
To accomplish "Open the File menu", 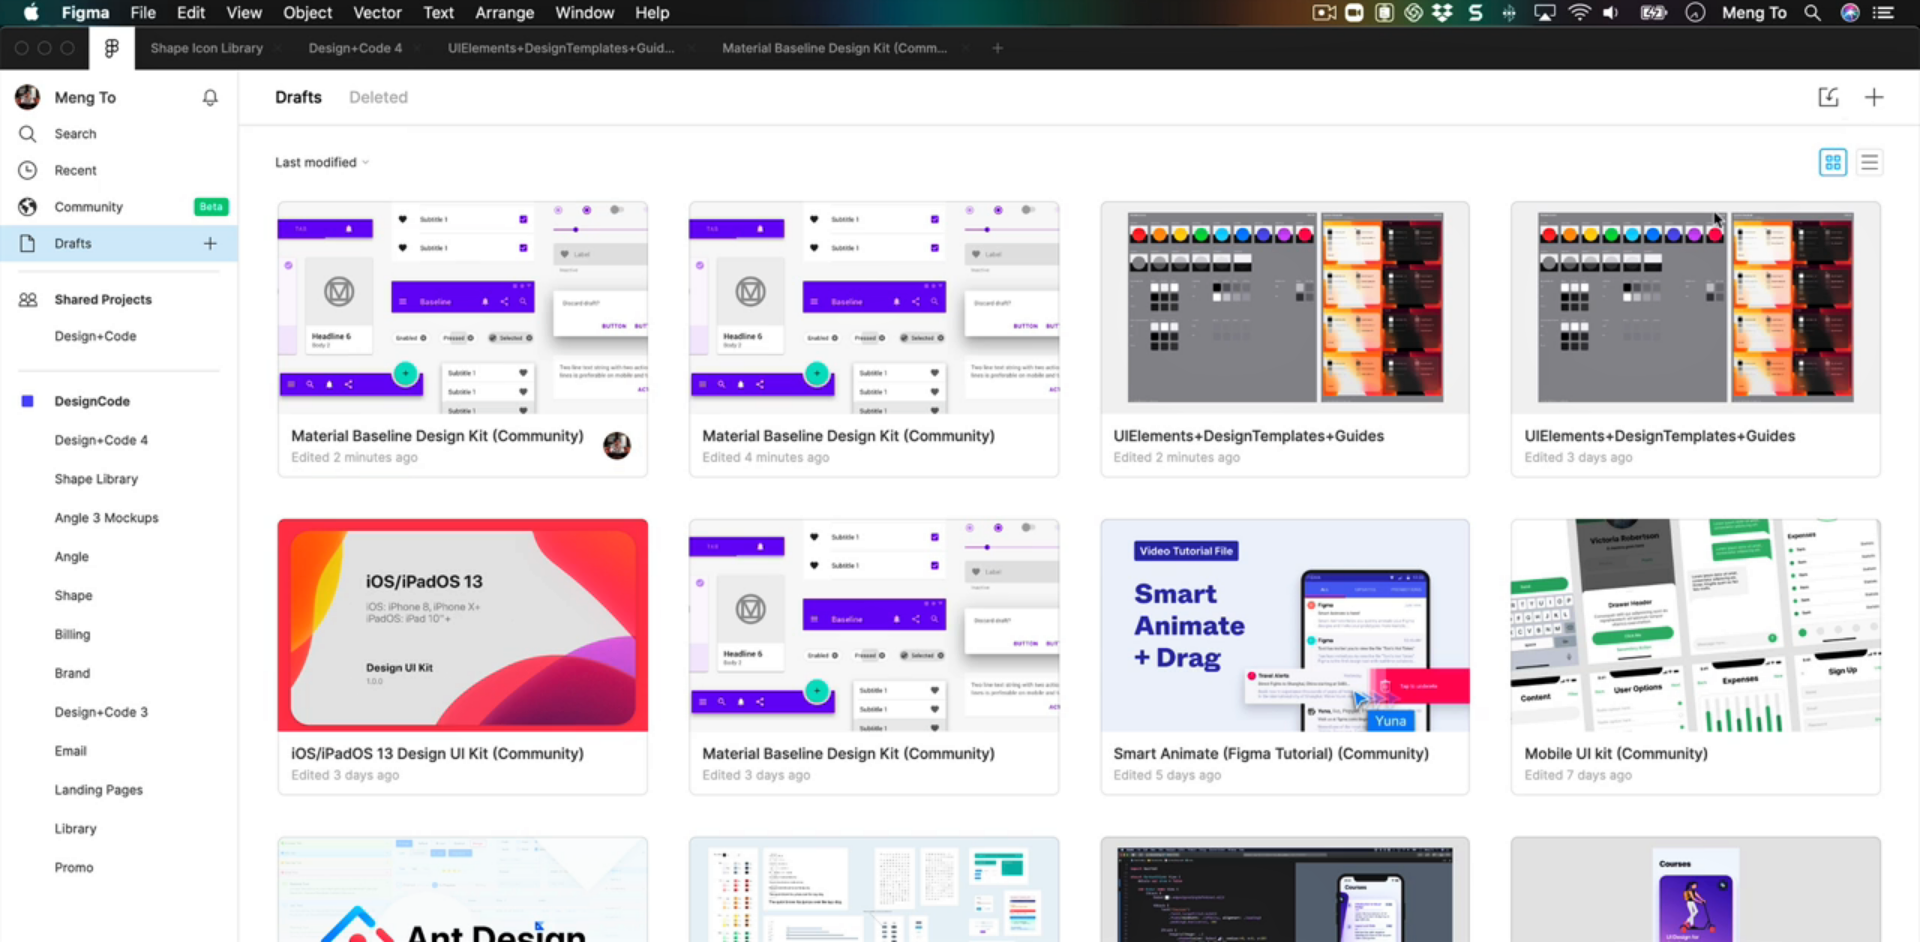I will click(x=143, y=12).
